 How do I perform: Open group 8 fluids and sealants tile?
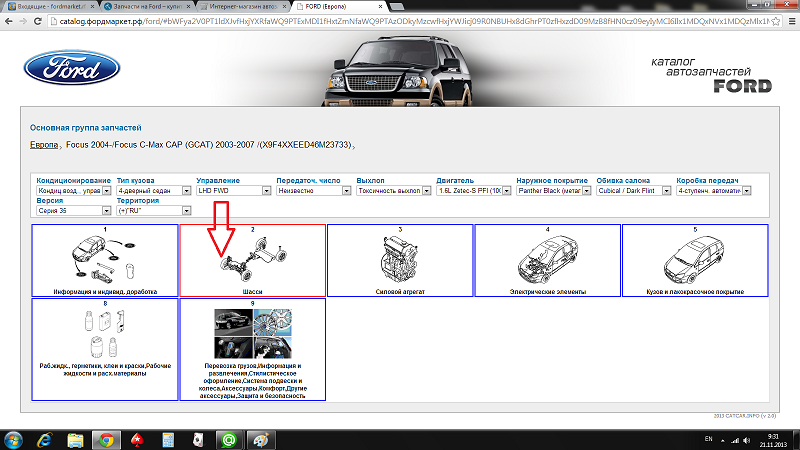pyautogui.click(x=105, y=349)
